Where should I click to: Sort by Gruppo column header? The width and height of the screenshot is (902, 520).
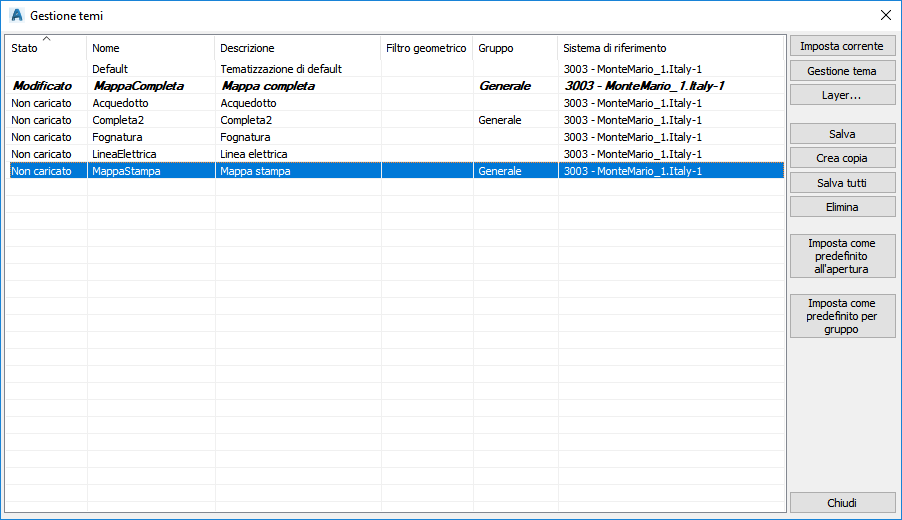514,48
